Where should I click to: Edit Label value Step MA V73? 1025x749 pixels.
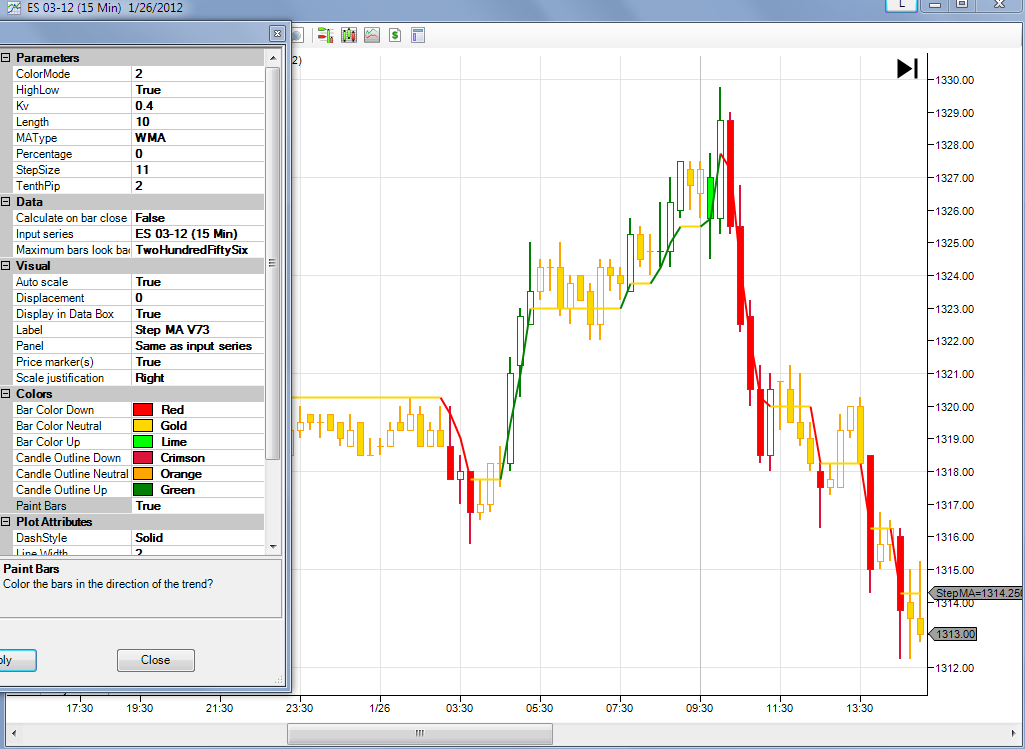pyautogui.click(x=198, y=330)
